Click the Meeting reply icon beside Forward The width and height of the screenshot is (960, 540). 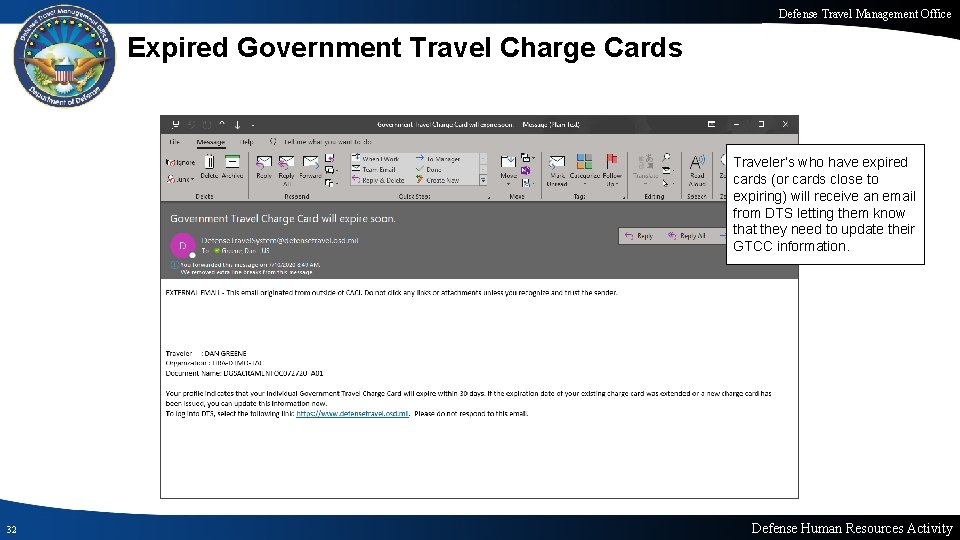click(329, 158)
